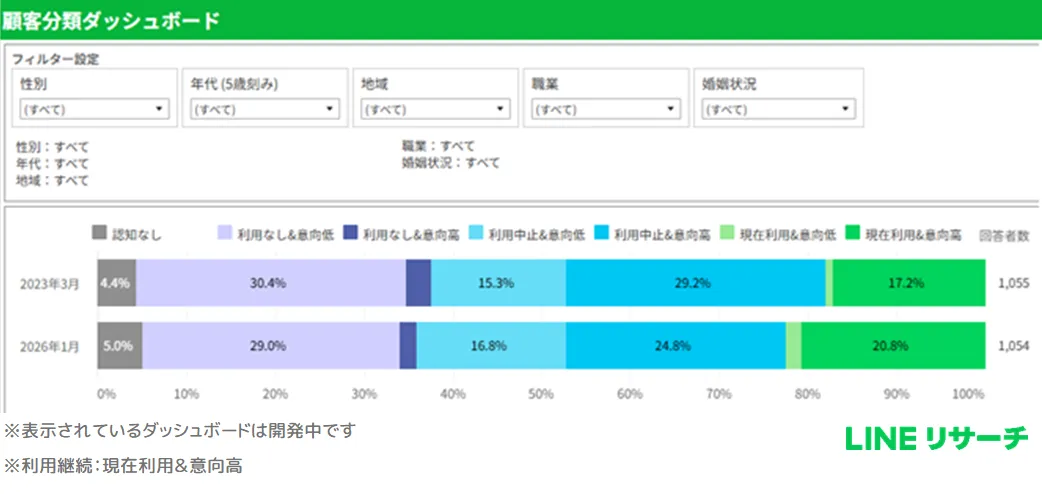Click the 利用中止&意向高 legend swatch
This screenshot has height=494, width=1042.
601,234
